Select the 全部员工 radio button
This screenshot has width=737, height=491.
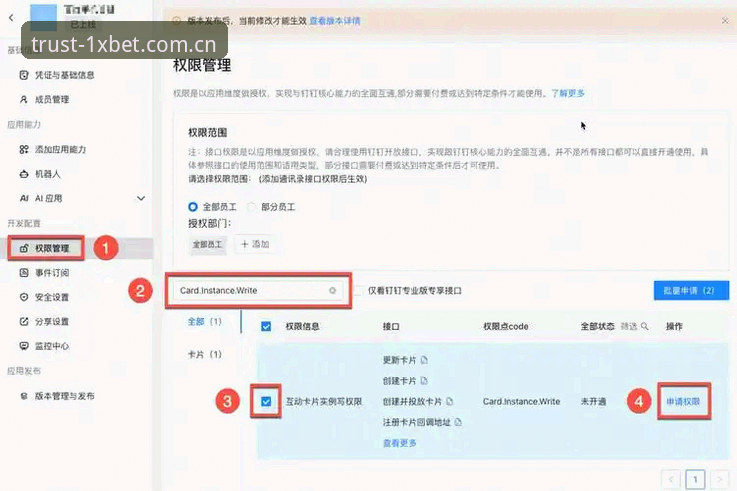click(x=193, y=207)
